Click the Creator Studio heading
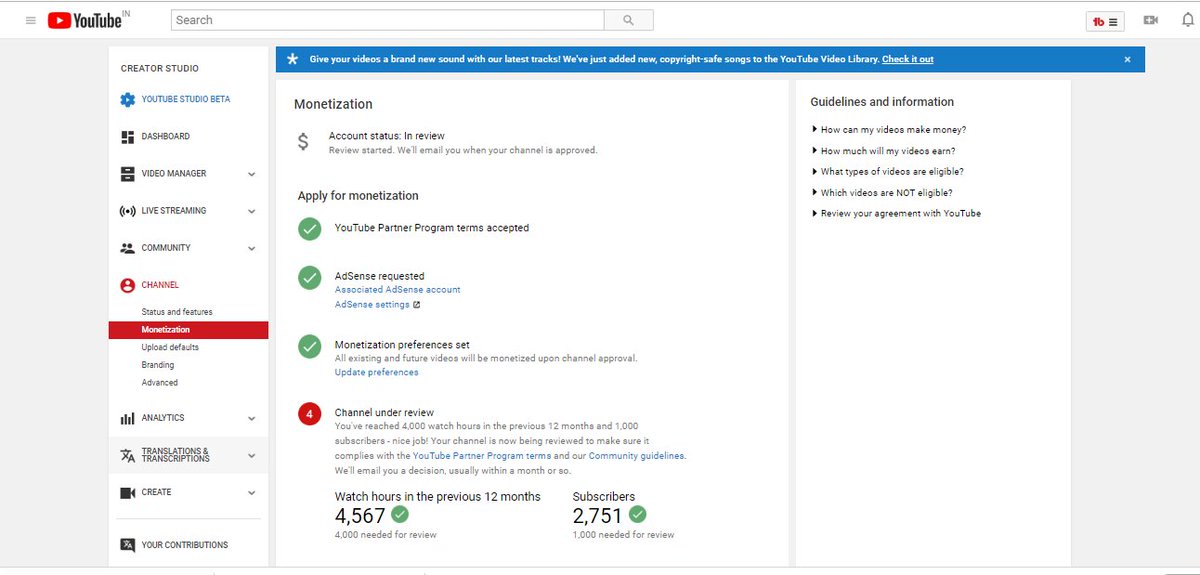This screenshot has height=575, width=1200. tap(160, 69)
